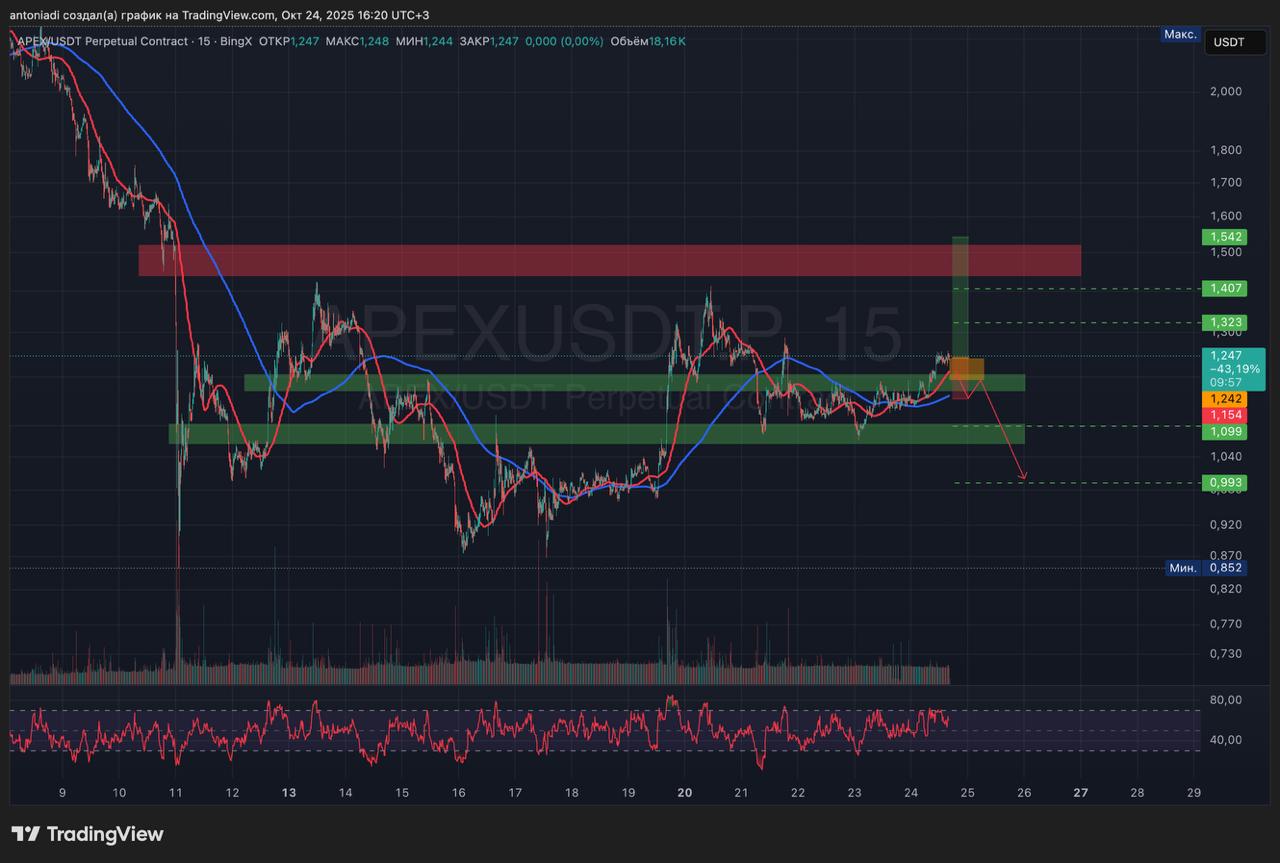Image resolution: width=1280 pixels, height=863 pixels.
Task: Click the current price 1,247 countdown label
Action: pyautogui.click(x=1234, y=369)
